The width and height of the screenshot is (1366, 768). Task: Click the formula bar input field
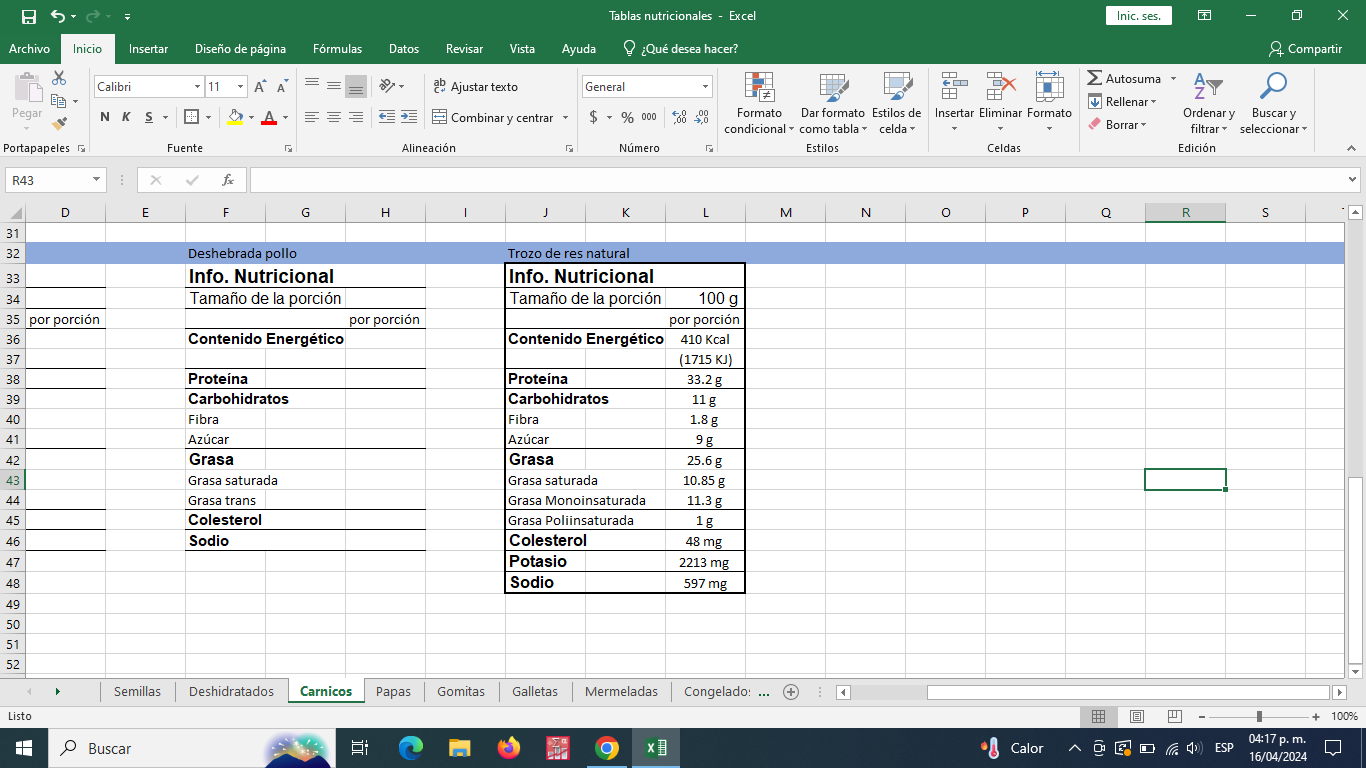(x=796, y=180)
